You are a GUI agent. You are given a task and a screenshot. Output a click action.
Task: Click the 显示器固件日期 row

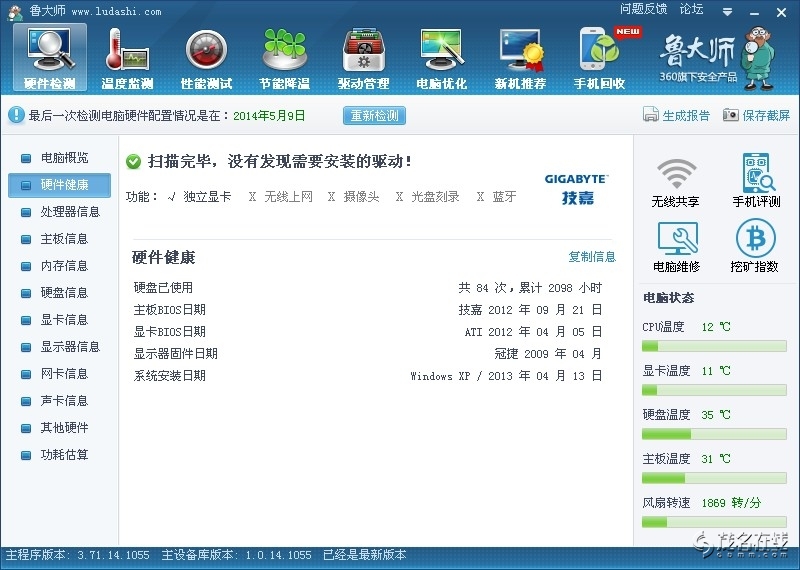click(x=367, y=354)
